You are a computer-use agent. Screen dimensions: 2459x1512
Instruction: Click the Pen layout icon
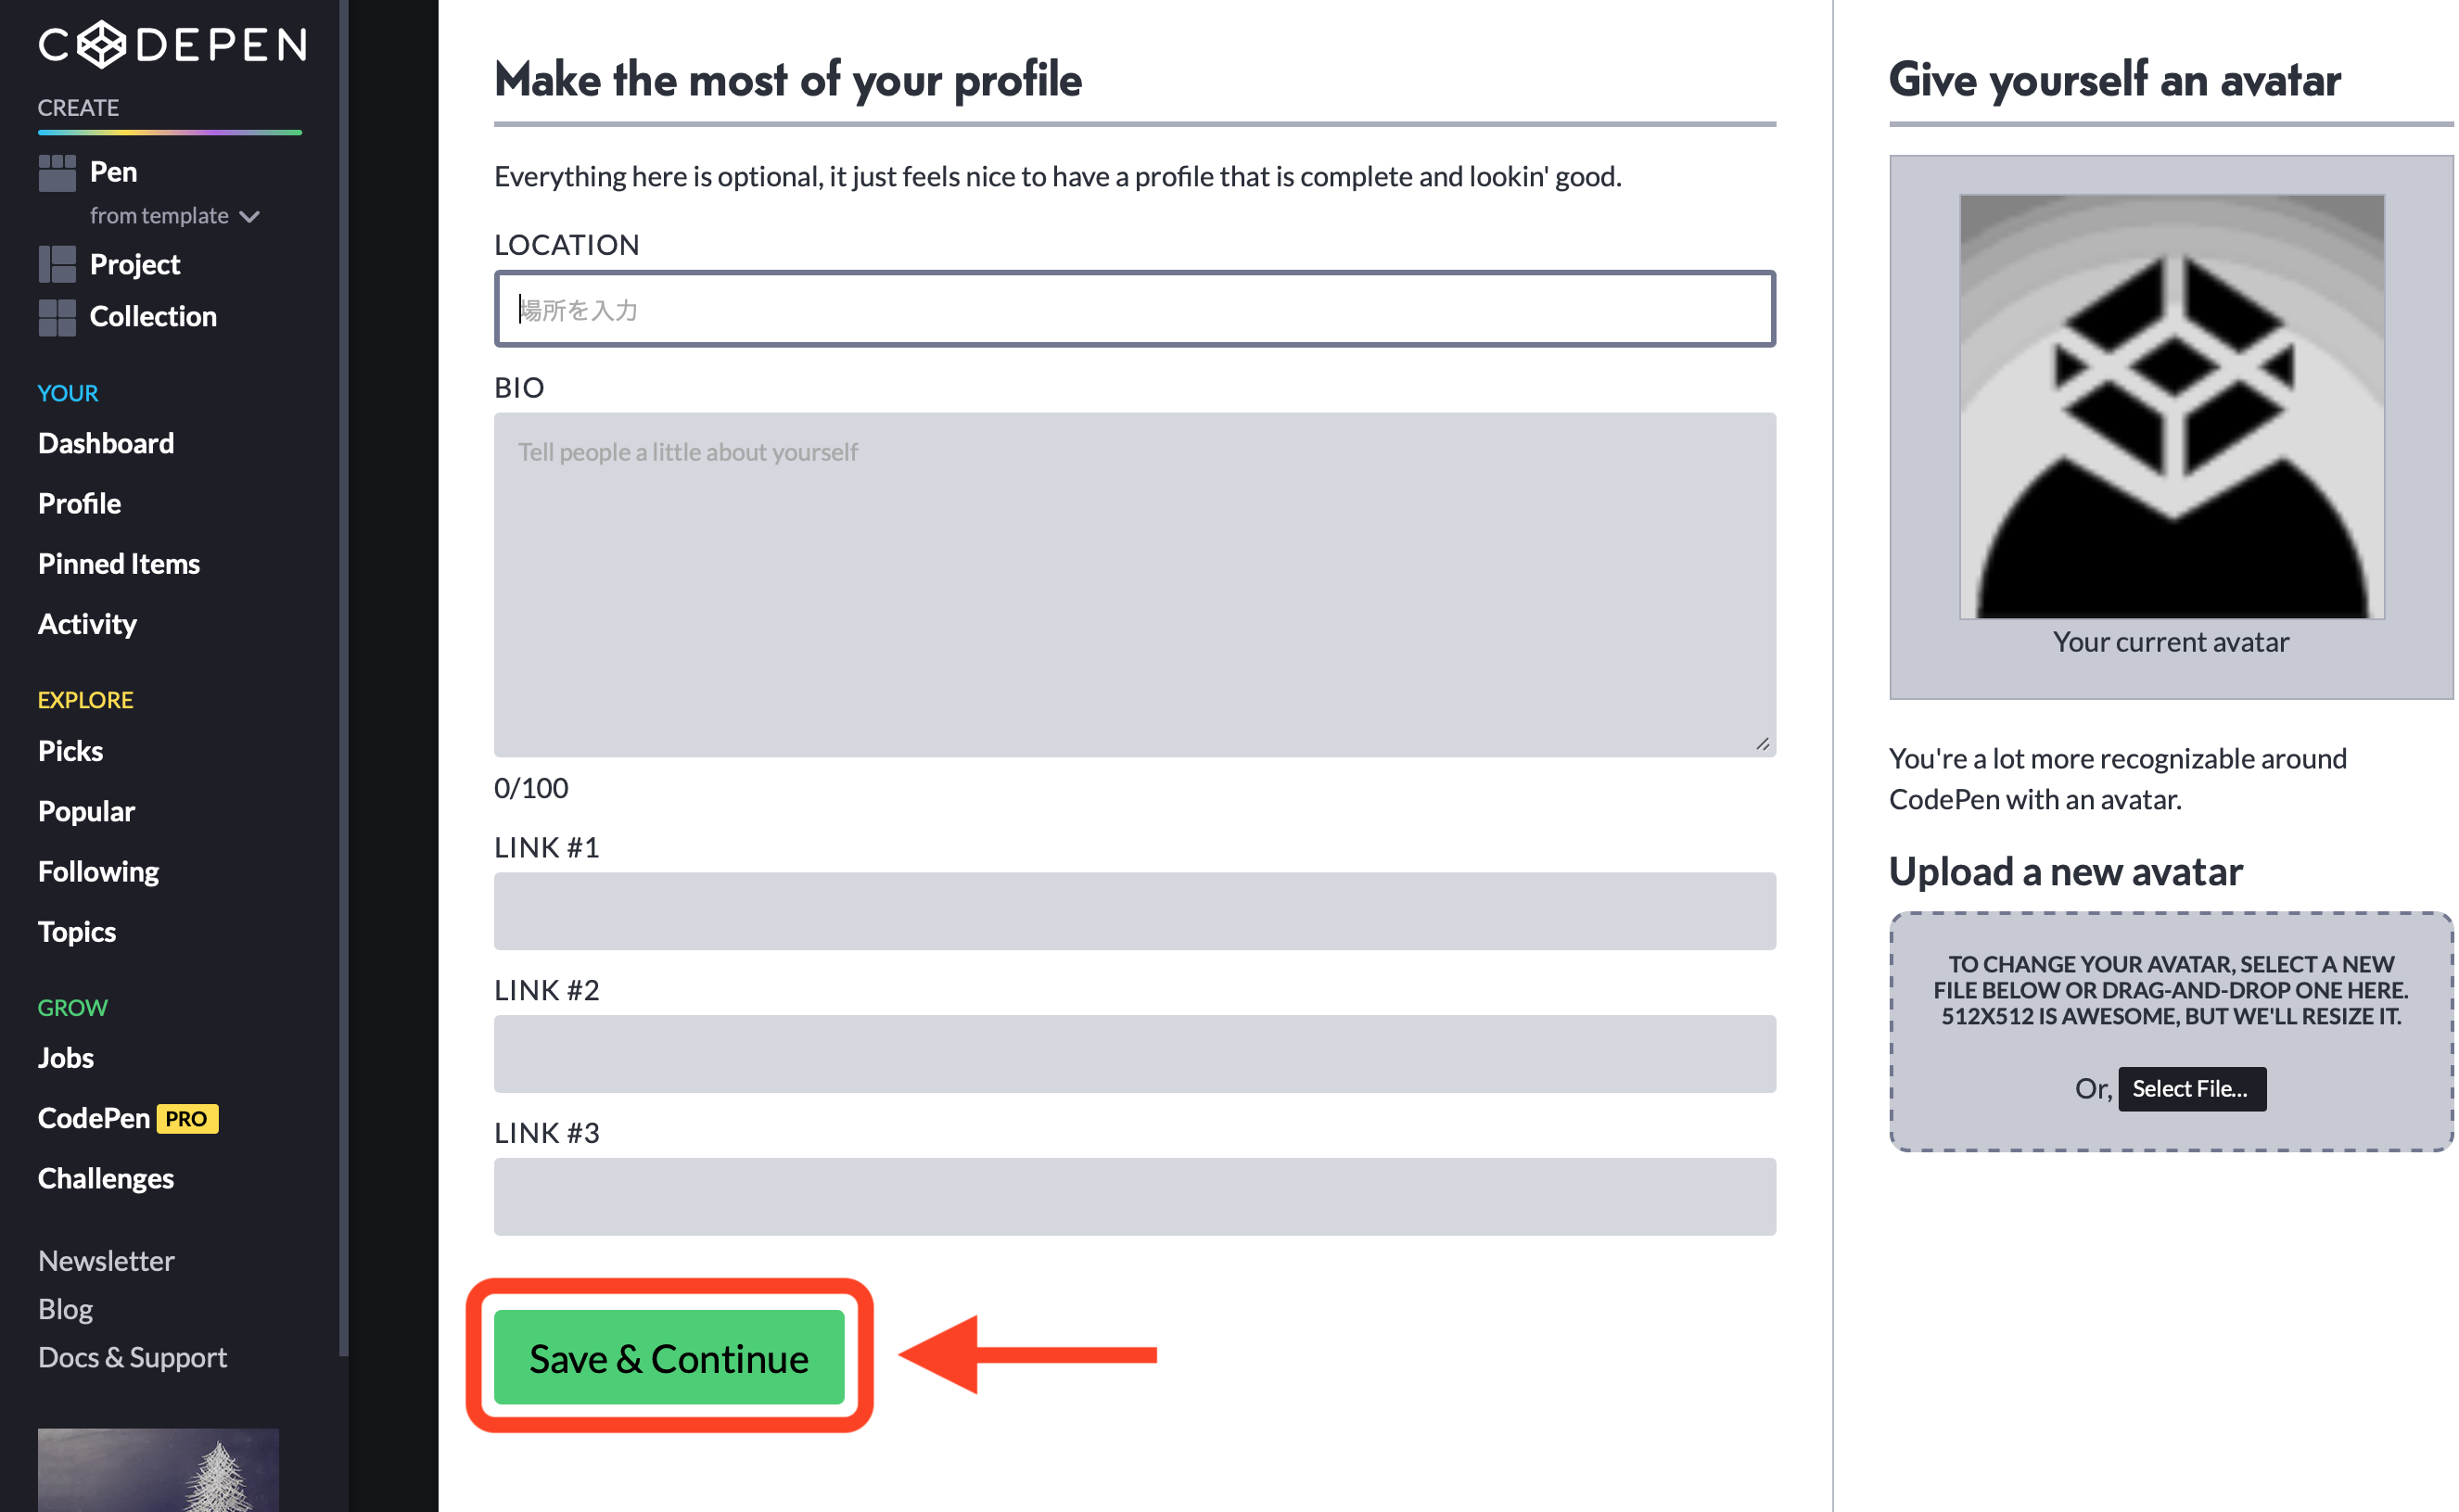click(x=57, y=173)
